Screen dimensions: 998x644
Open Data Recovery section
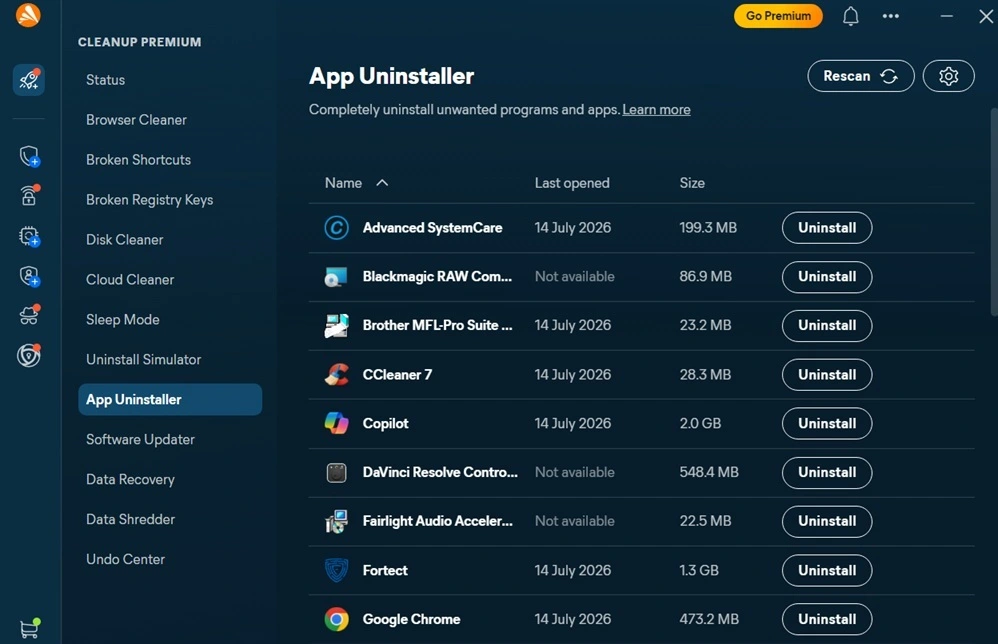(x=130, y=480)
